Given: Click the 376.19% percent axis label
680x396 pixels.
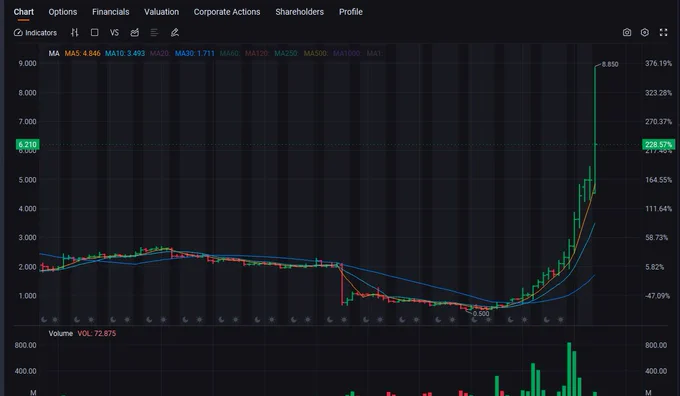Looking at the screenshot, I should click(658, 63).
